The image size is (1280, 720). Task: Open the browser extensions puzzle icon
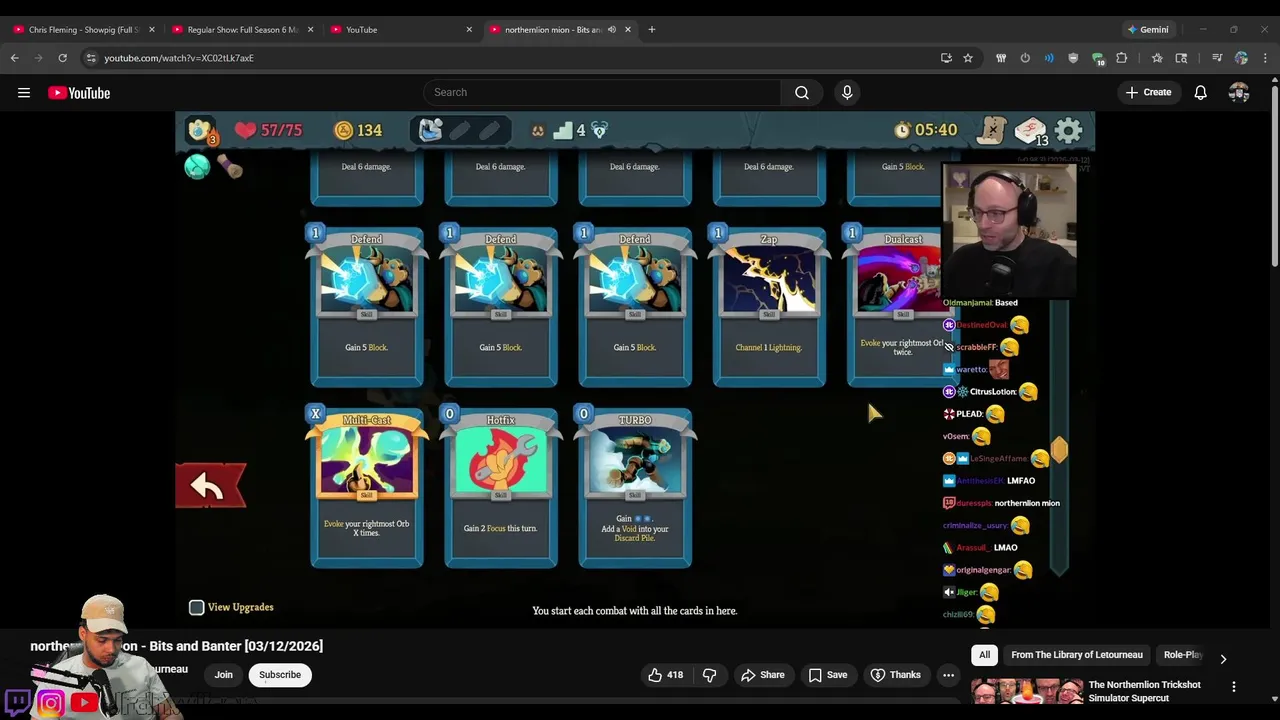click(1122, 58)
